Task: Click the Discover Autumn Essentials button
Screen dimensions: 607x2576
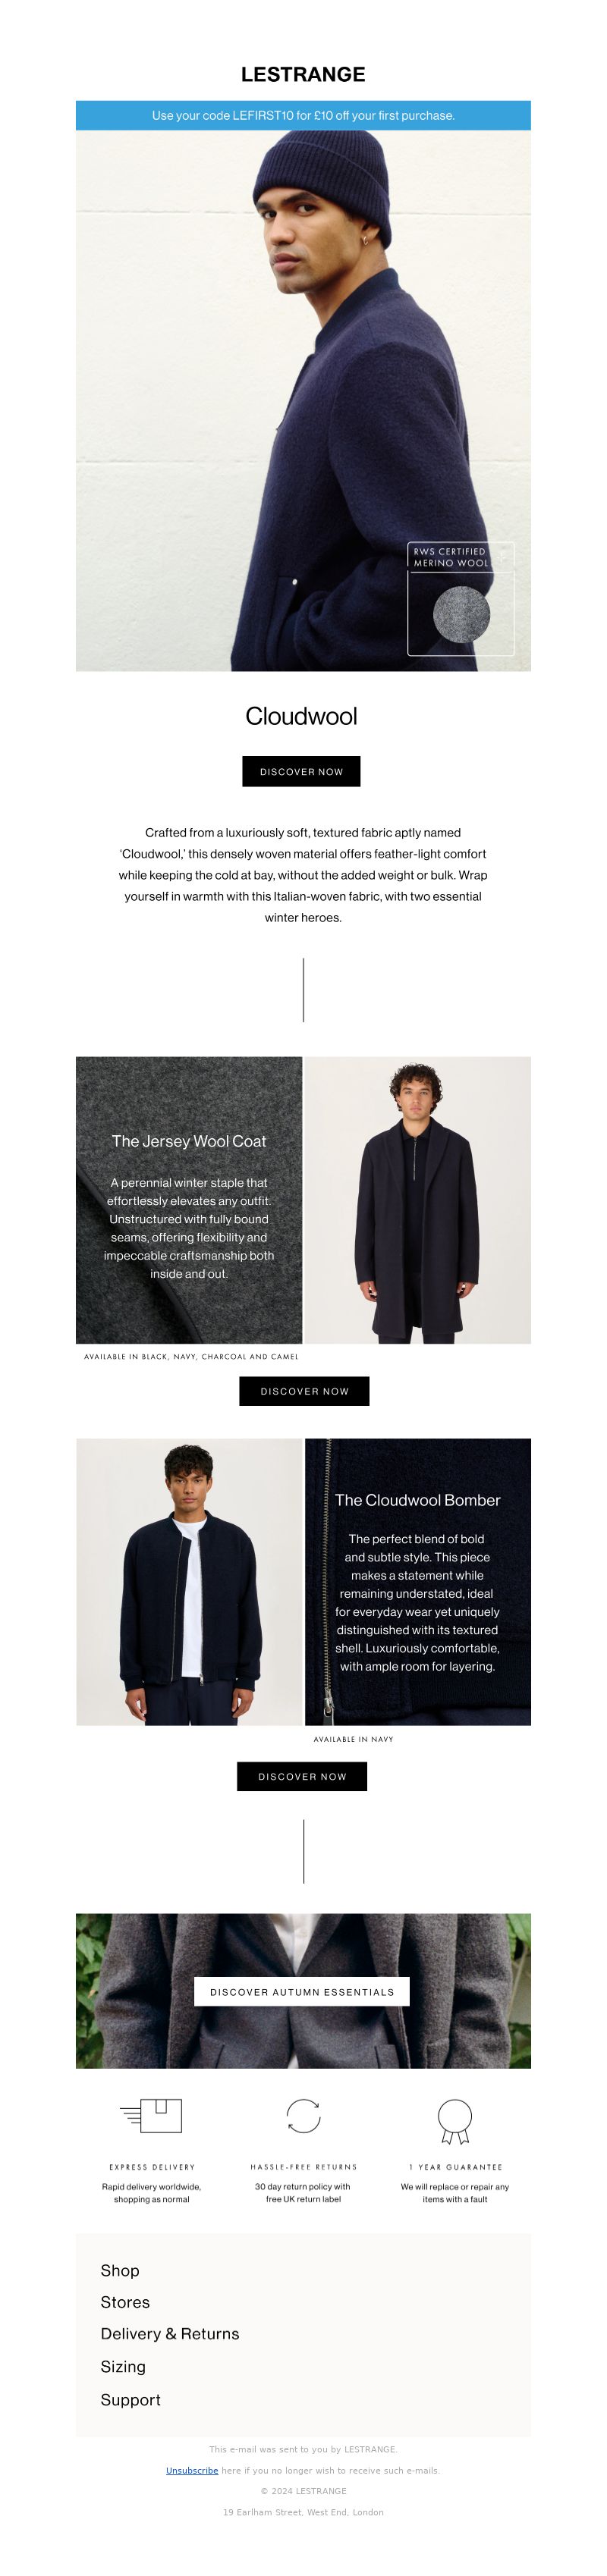Action: point(302,1992)
